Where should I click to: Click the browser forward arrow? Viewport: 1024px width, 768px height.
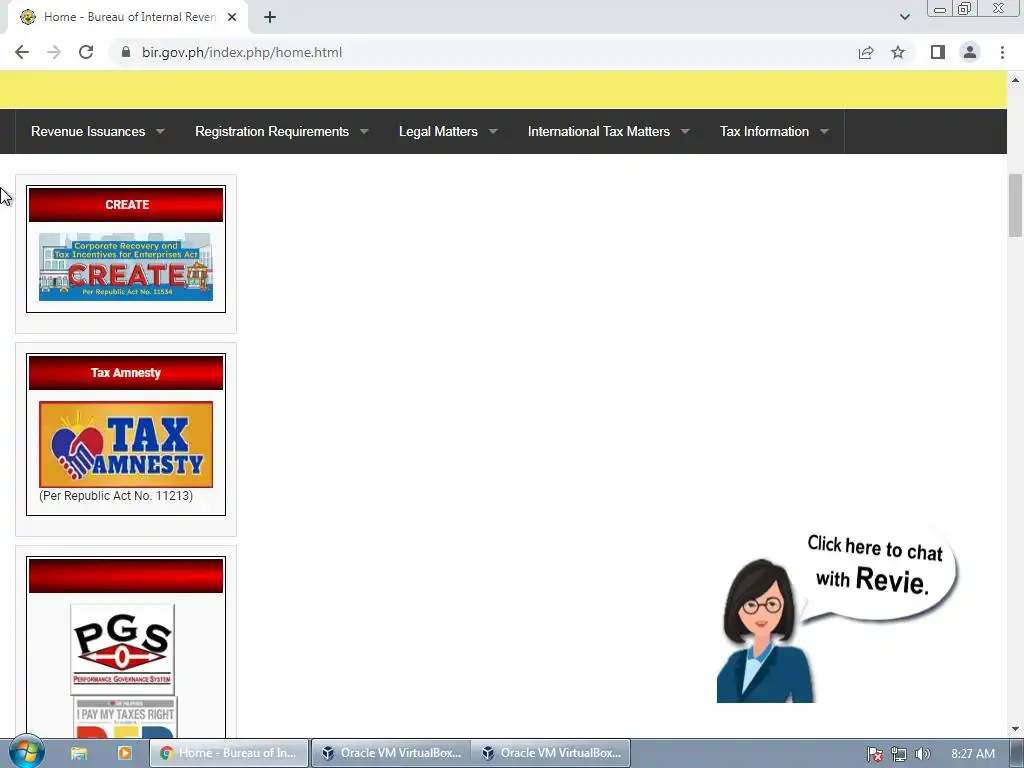click(x=54, y=52)
